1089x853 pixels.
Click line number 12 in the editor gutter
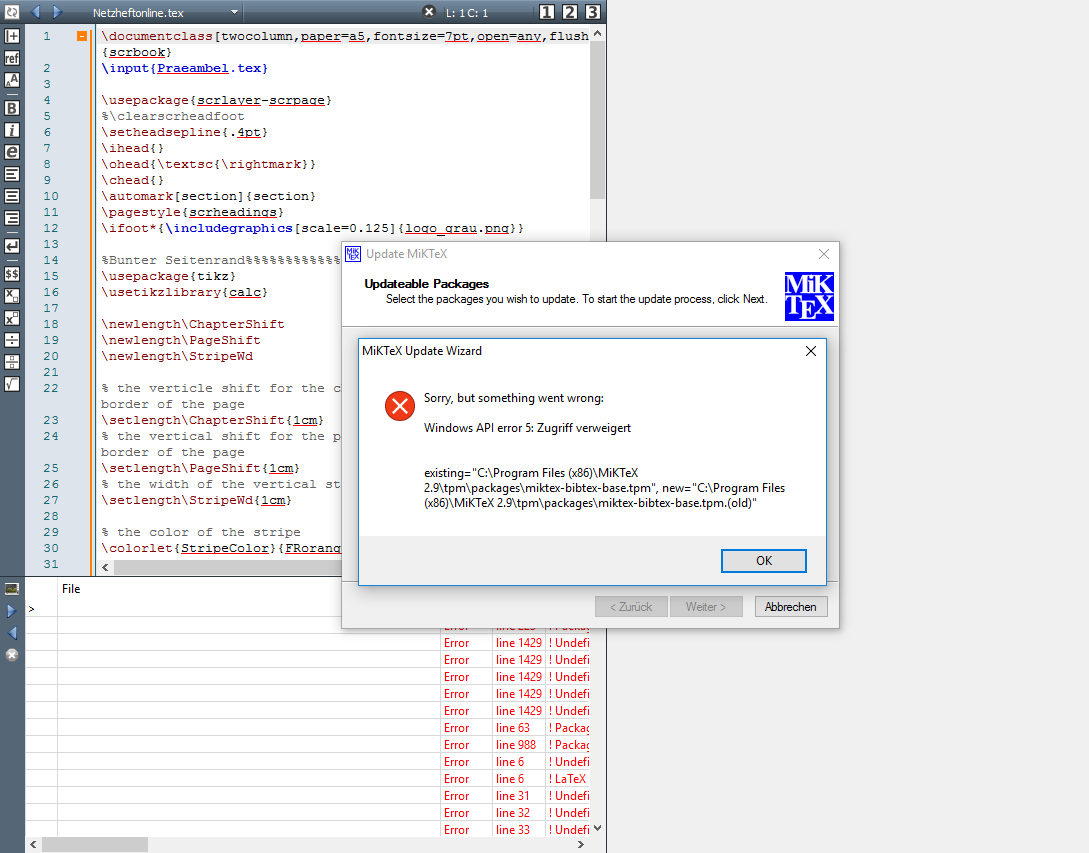coord(51,229)
